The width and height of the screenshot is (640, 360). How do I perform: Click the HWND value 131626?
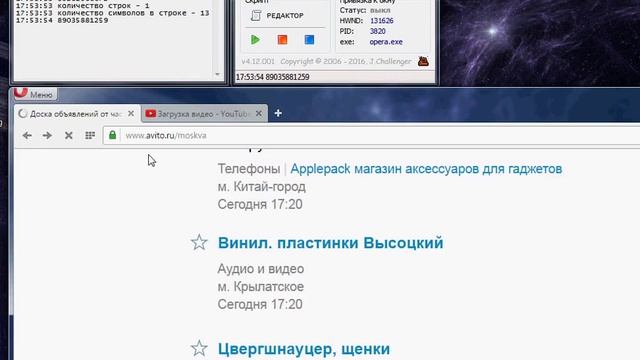pyautogui.click(x=382, y=21)
